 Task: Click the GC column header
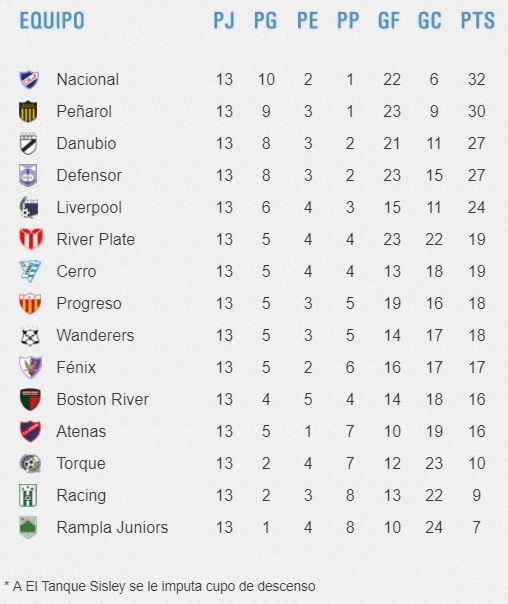click(x=430, y=20)
